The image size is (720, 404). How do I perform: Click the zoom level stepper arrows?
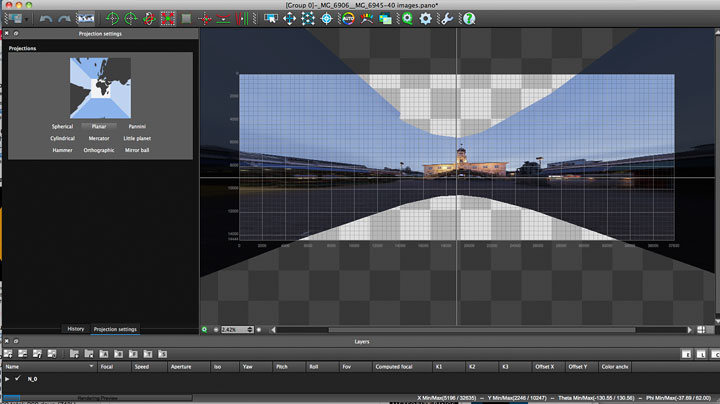pos(250,330)
